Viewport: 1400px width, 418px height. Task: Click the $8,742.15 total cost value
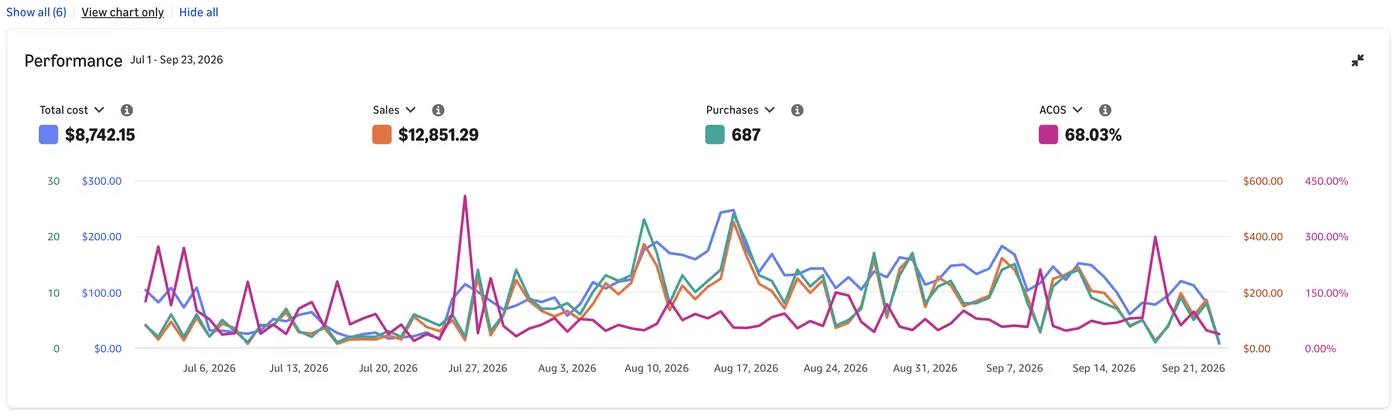(100, 134)
